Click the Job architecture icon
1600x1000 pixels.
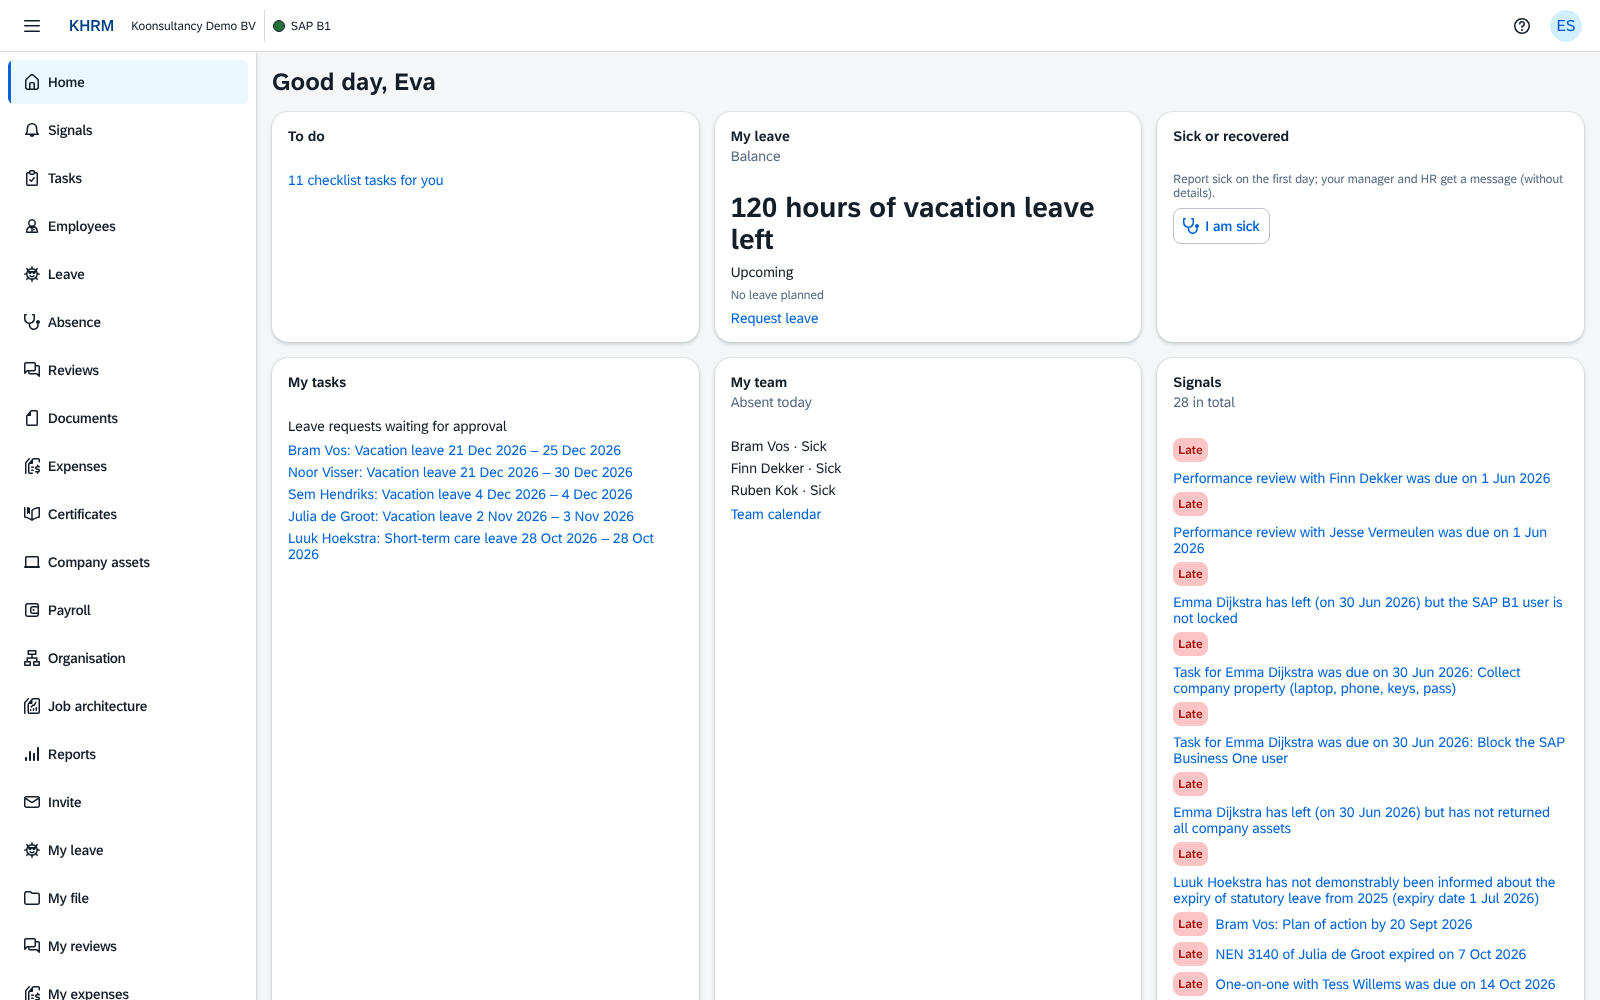click(32, 706)
